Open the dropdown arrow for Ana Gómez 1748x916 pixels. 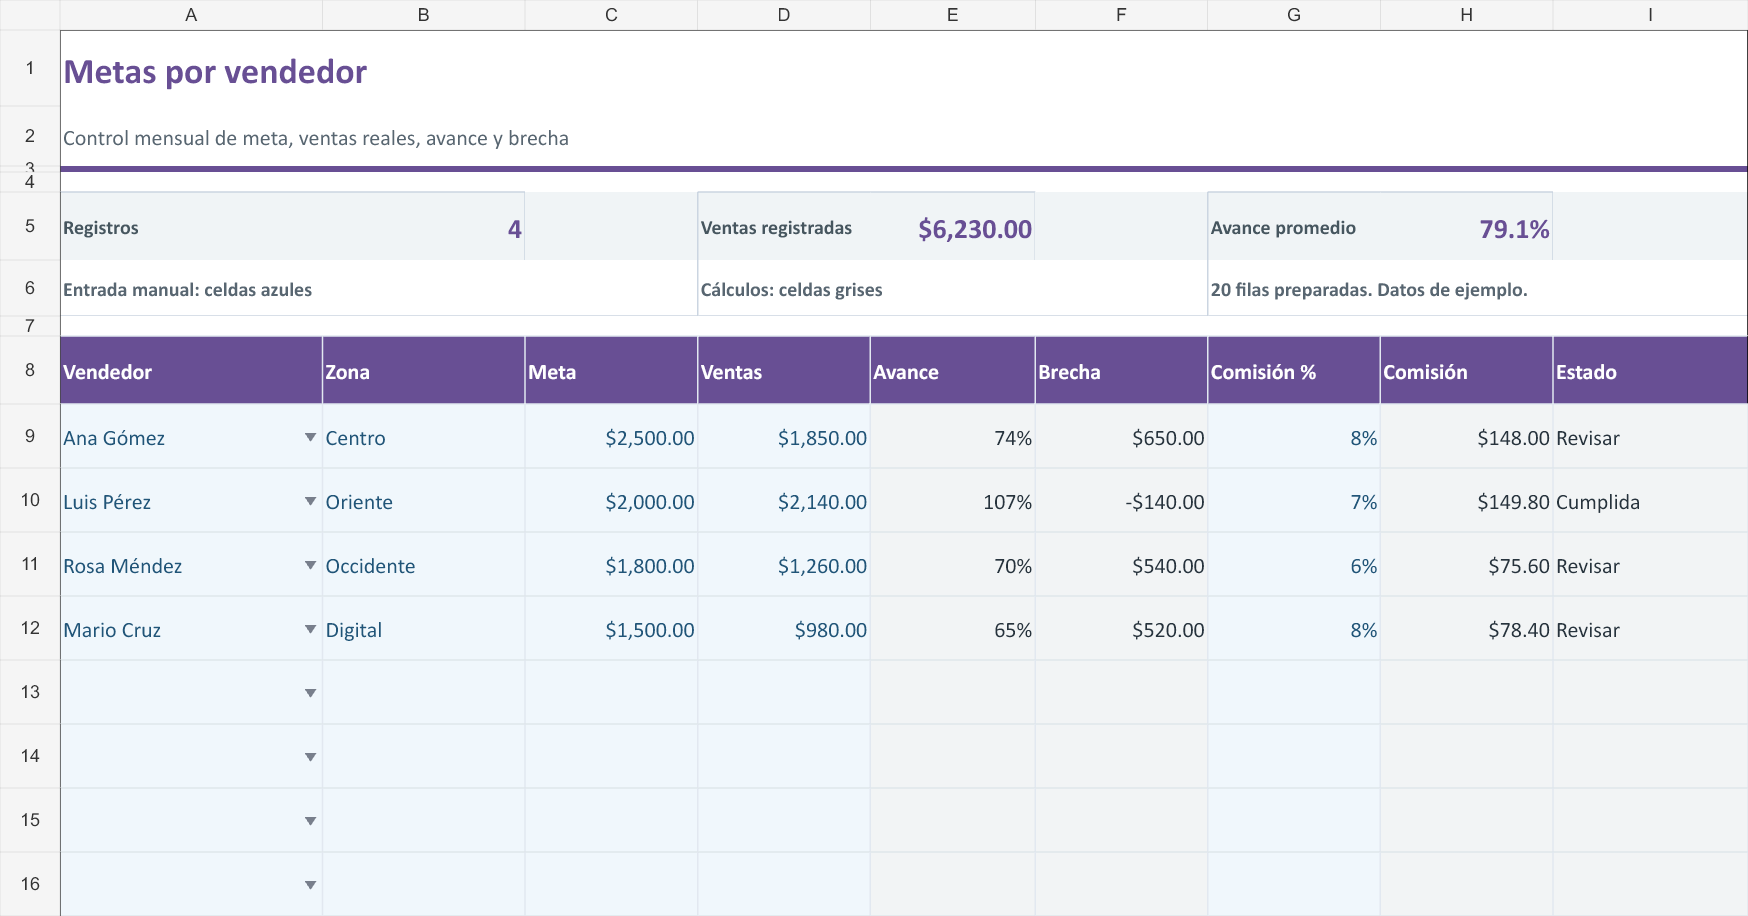tap(310, 437)
